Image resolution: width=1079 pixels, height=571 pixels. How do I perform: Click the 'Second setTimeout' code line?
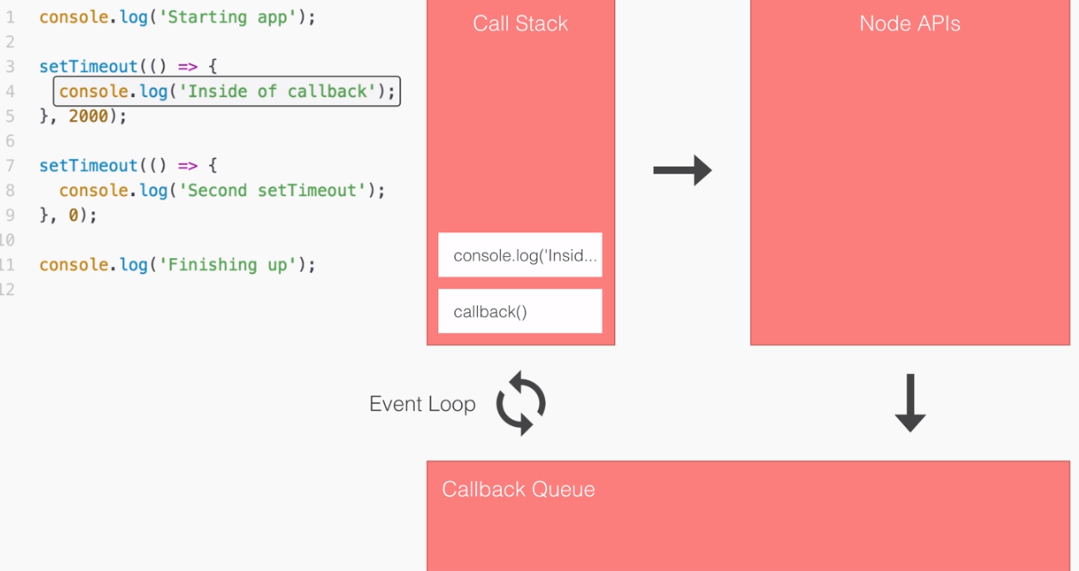(221, 190)
